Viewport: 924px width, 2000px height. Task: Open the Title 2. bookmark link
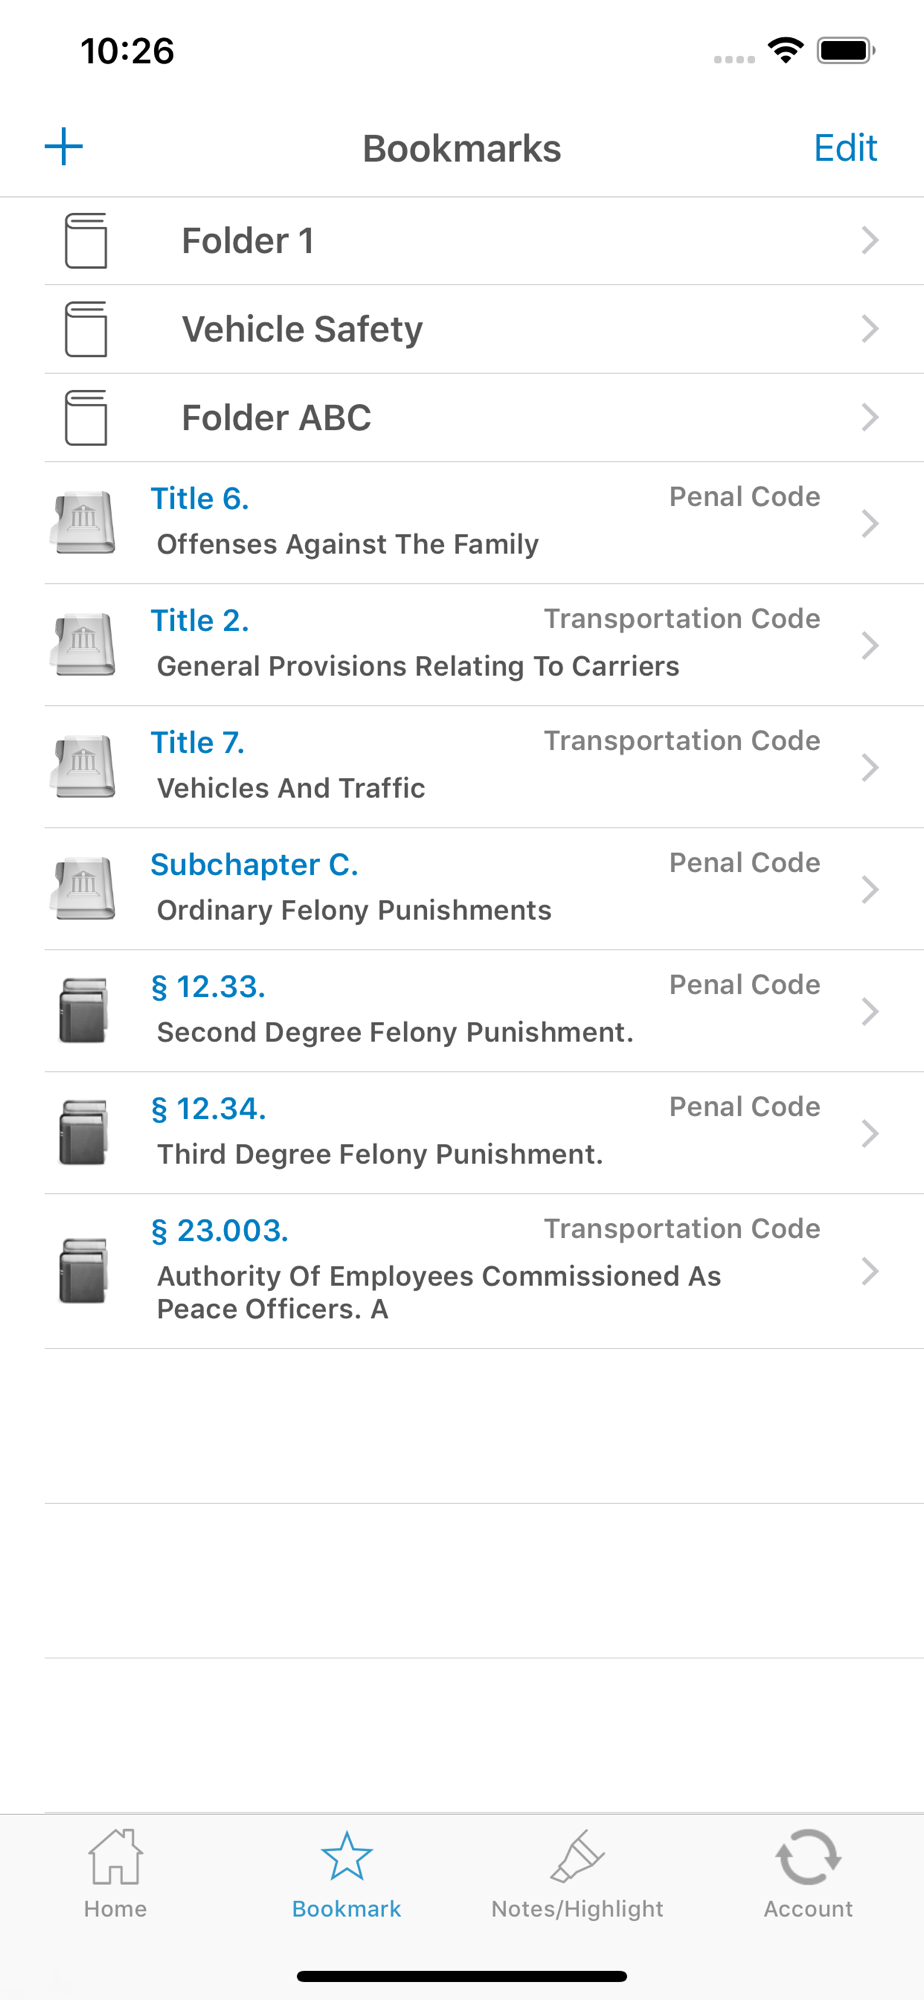pos(200,621)
